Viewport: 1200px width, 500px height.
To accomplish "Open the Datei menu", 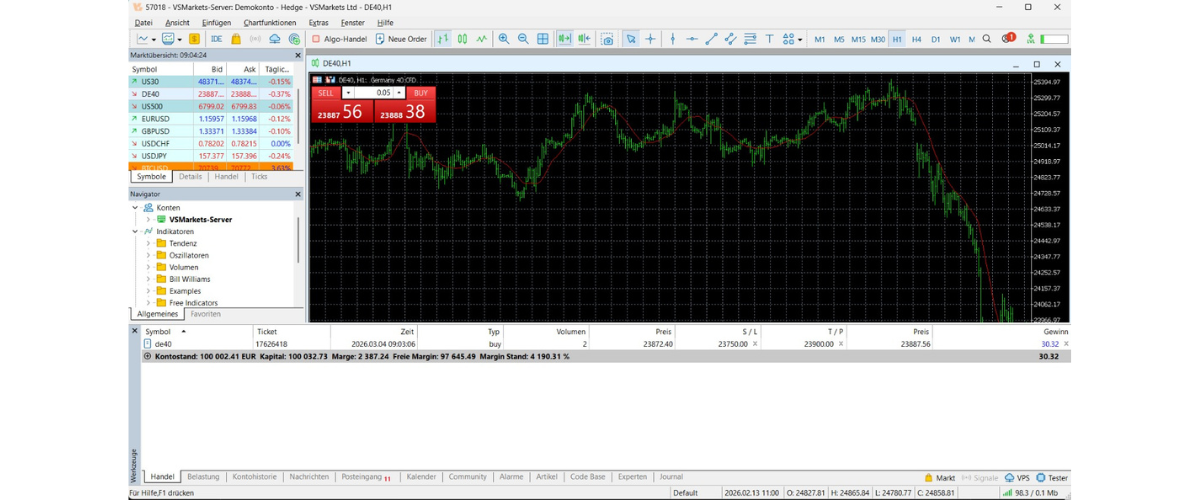I will (x=143, y=22).
